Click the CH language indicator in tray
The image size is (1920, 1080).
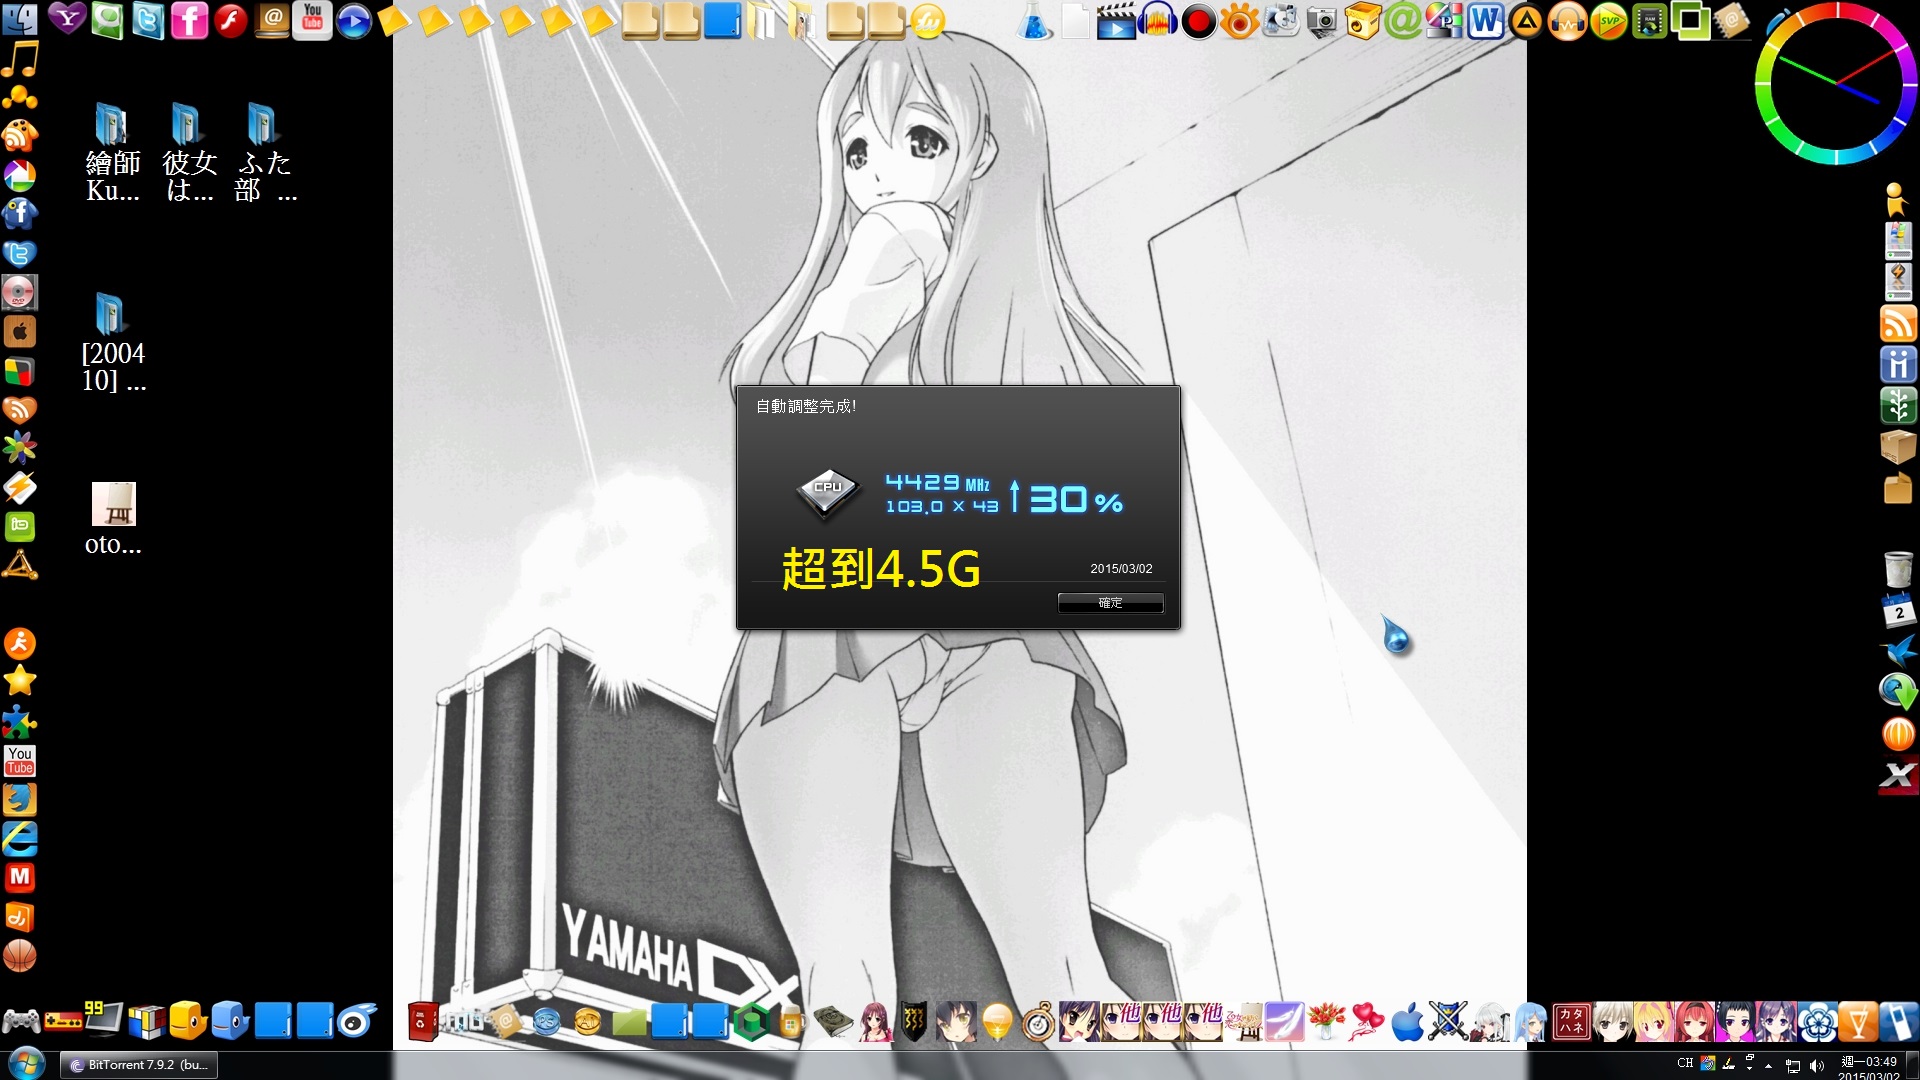click(x=1685, y=1063)
